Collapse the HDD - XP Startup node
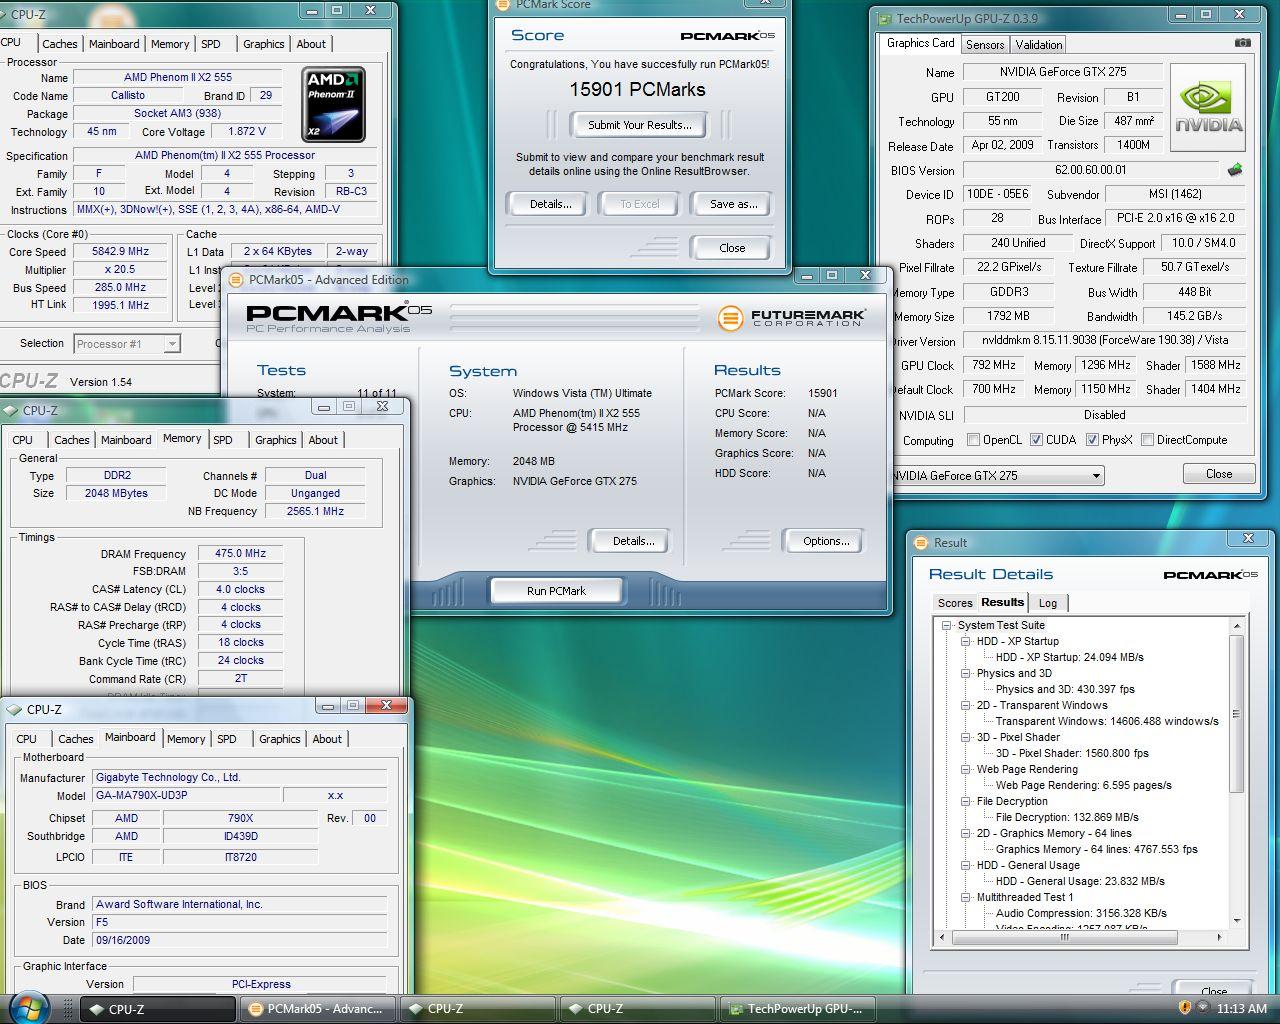 [x=966, y=641]
